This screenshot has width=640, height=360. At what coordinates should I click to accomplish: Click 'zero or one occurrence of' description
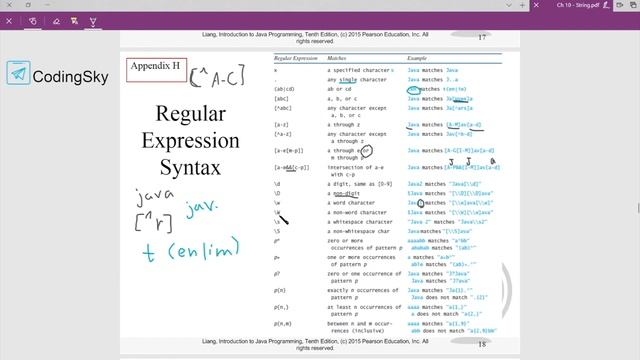click(364, 274)
